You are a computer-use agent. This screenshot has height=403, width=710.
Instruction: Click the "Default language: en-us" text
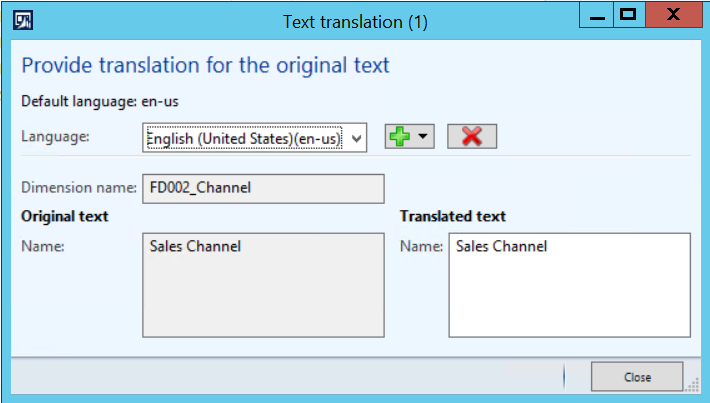click(100, 100)
